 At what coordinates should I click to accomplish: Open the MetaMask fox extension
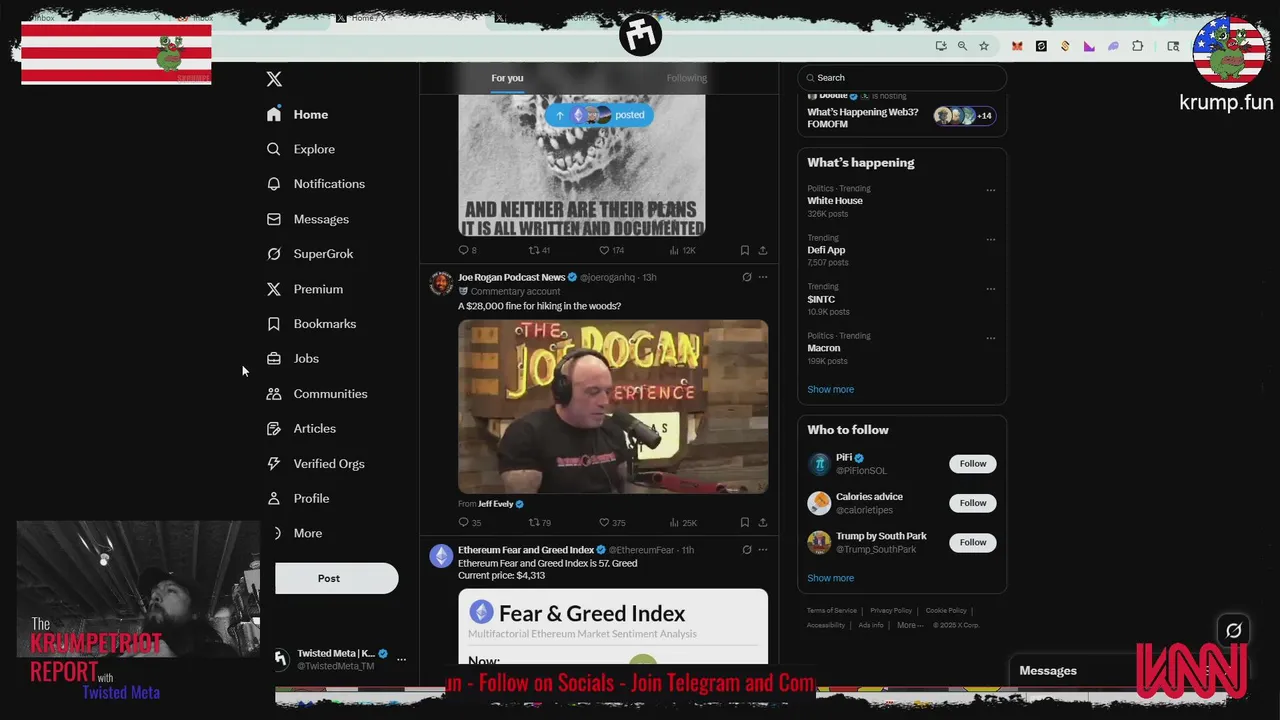click(x=1017, y=46)
